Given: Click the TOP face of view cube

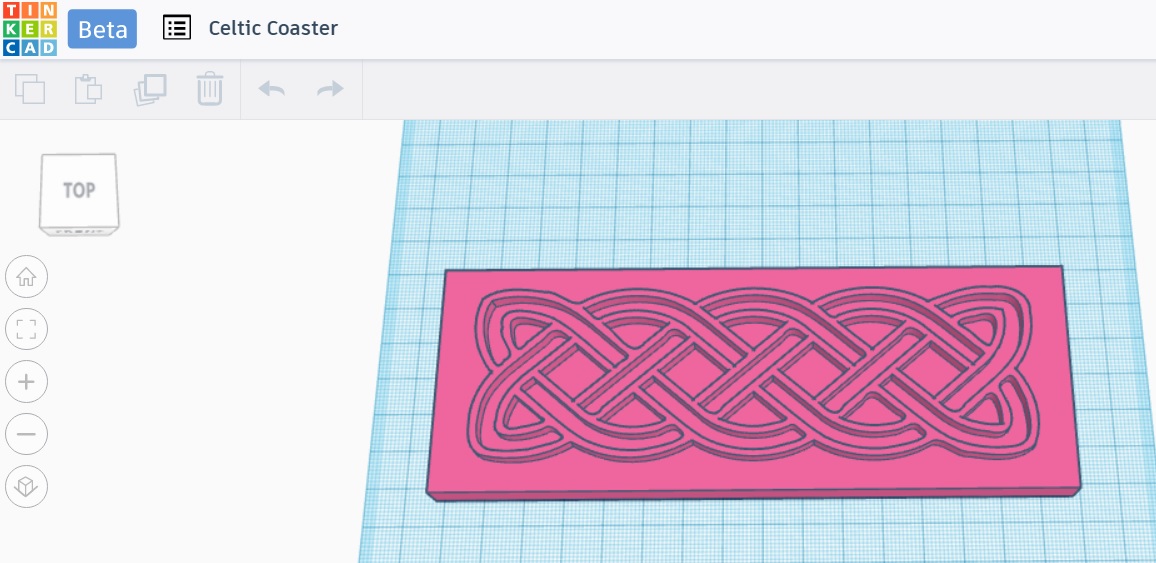Looking at the screenshot, I should [79, 190].
